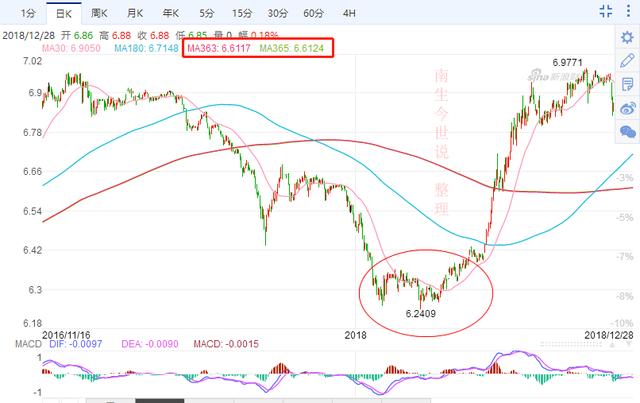Viewport: 640px width, 403px height.
Task: Switch to the 4H chart tab
Action: [348, 13]
